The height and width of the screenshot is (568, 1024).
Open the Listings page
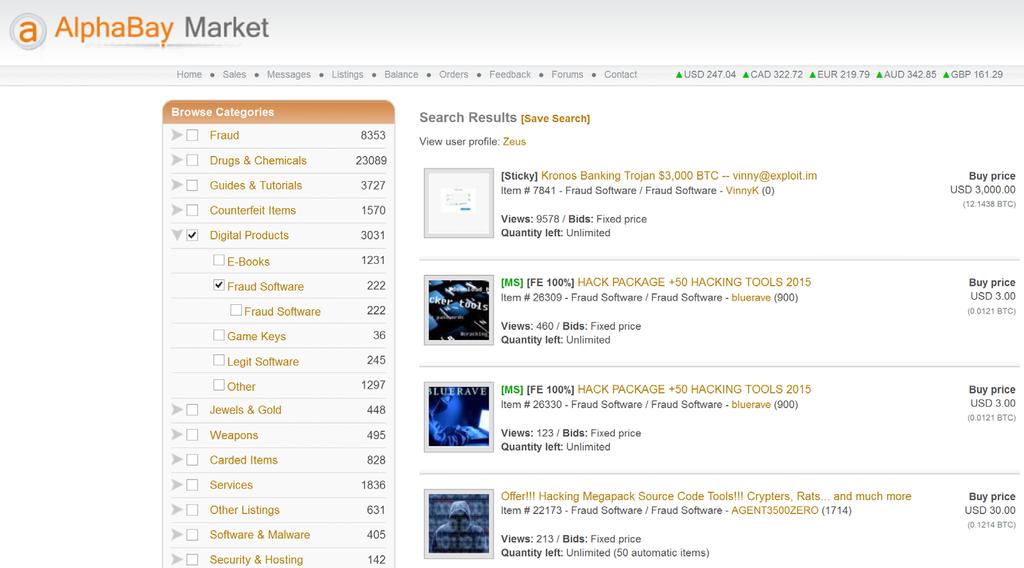347,74
